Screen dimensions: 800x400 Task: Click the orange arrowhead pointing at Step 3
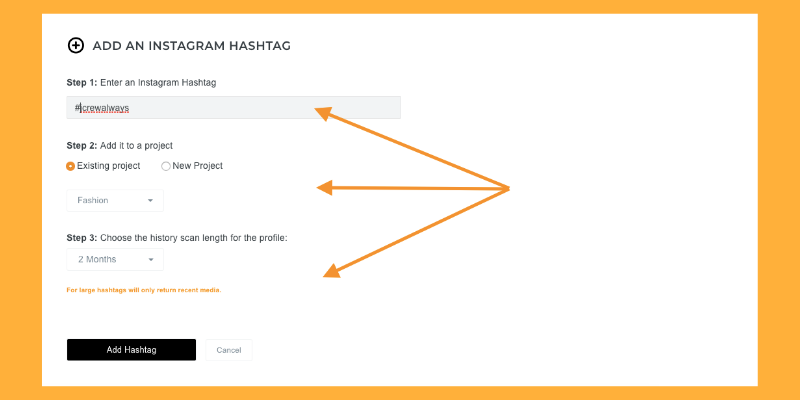tap(332, 271)
